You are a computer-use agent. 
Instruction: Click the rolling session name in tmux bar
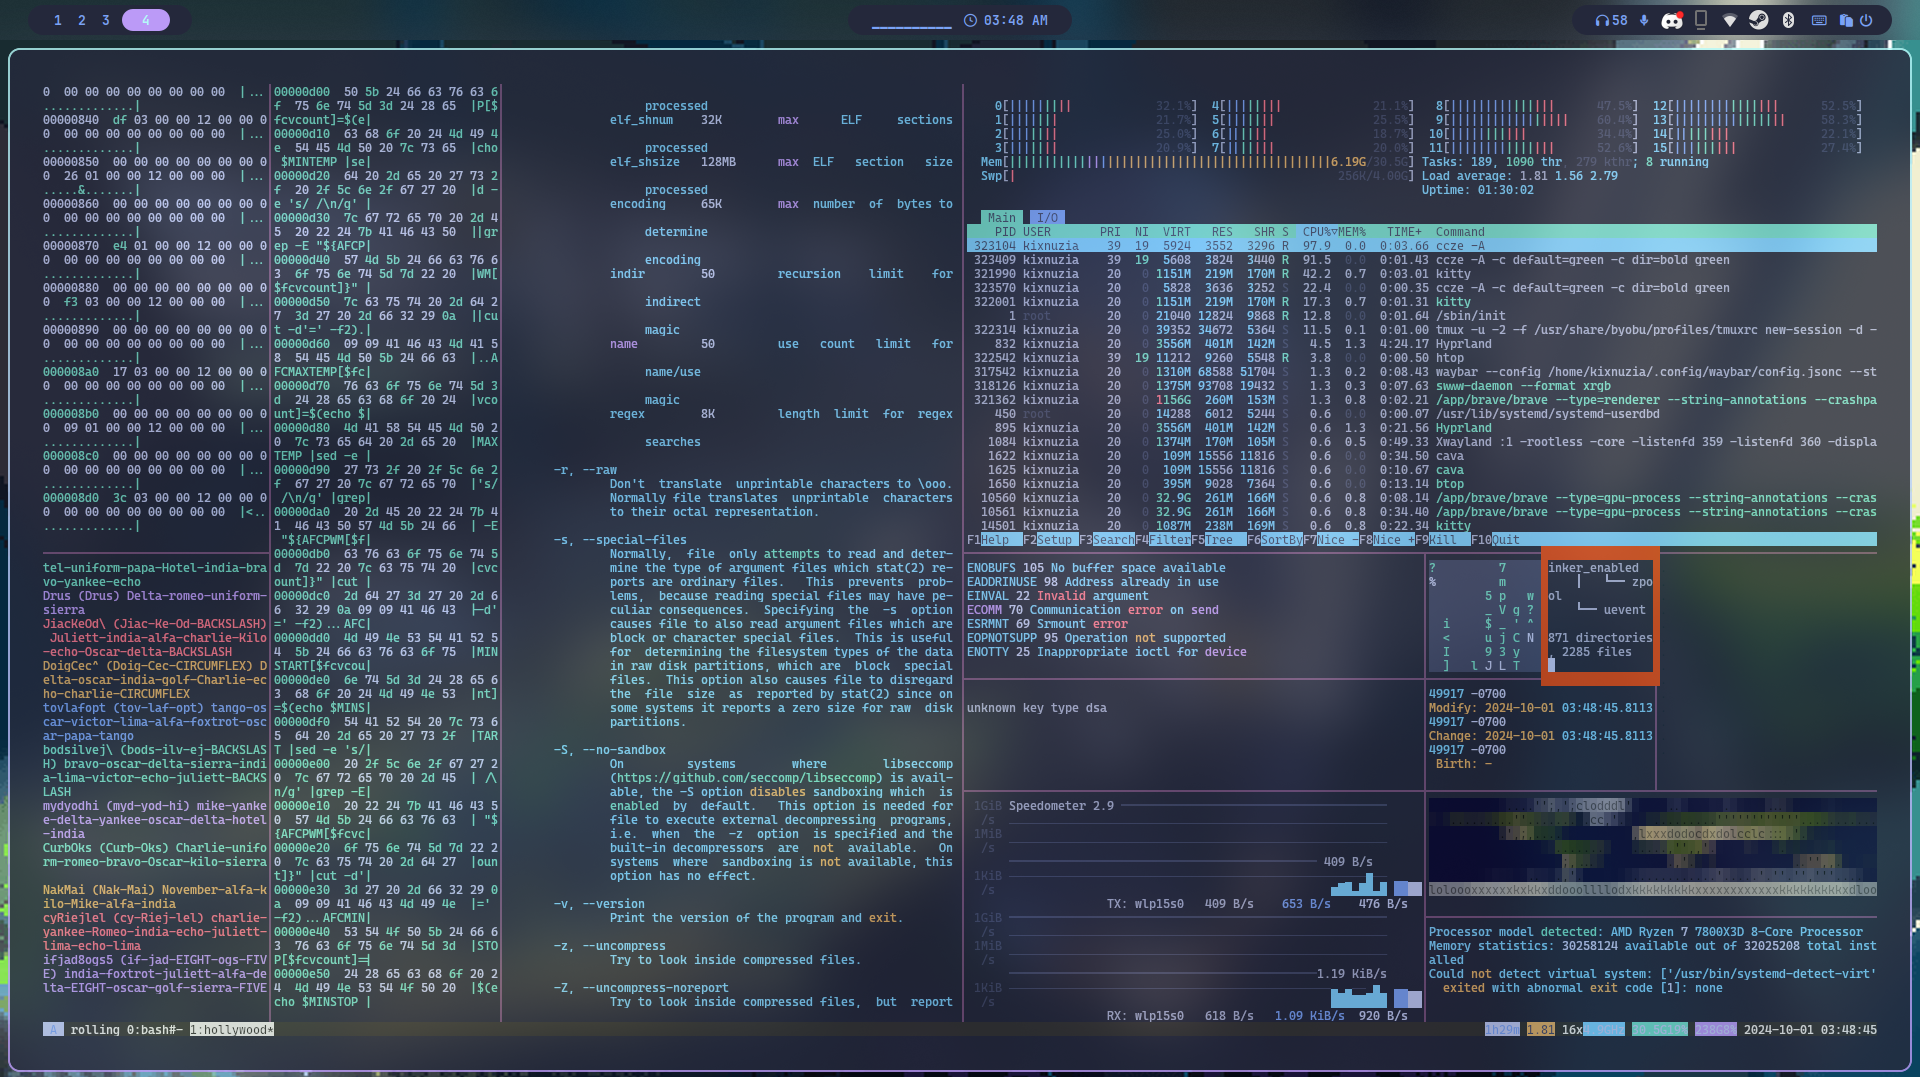(95, 1030)
